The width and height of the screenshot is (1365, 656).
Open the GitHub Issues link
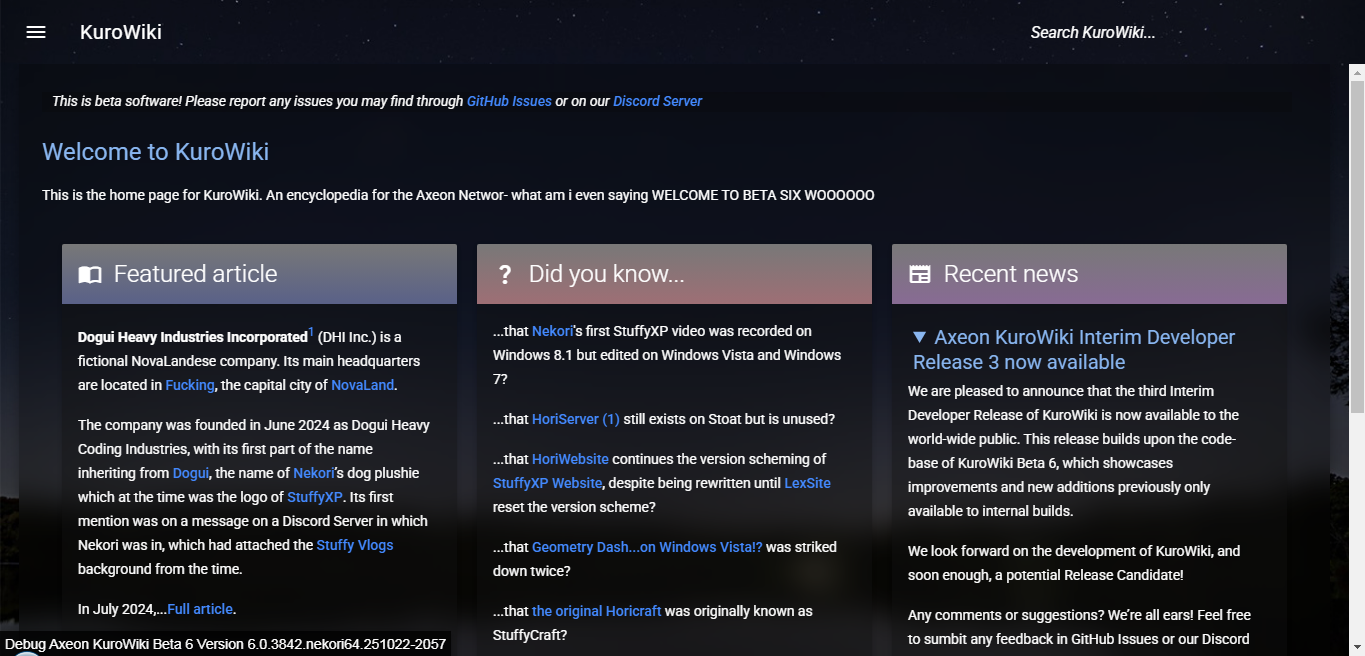(x=509, y=101)
